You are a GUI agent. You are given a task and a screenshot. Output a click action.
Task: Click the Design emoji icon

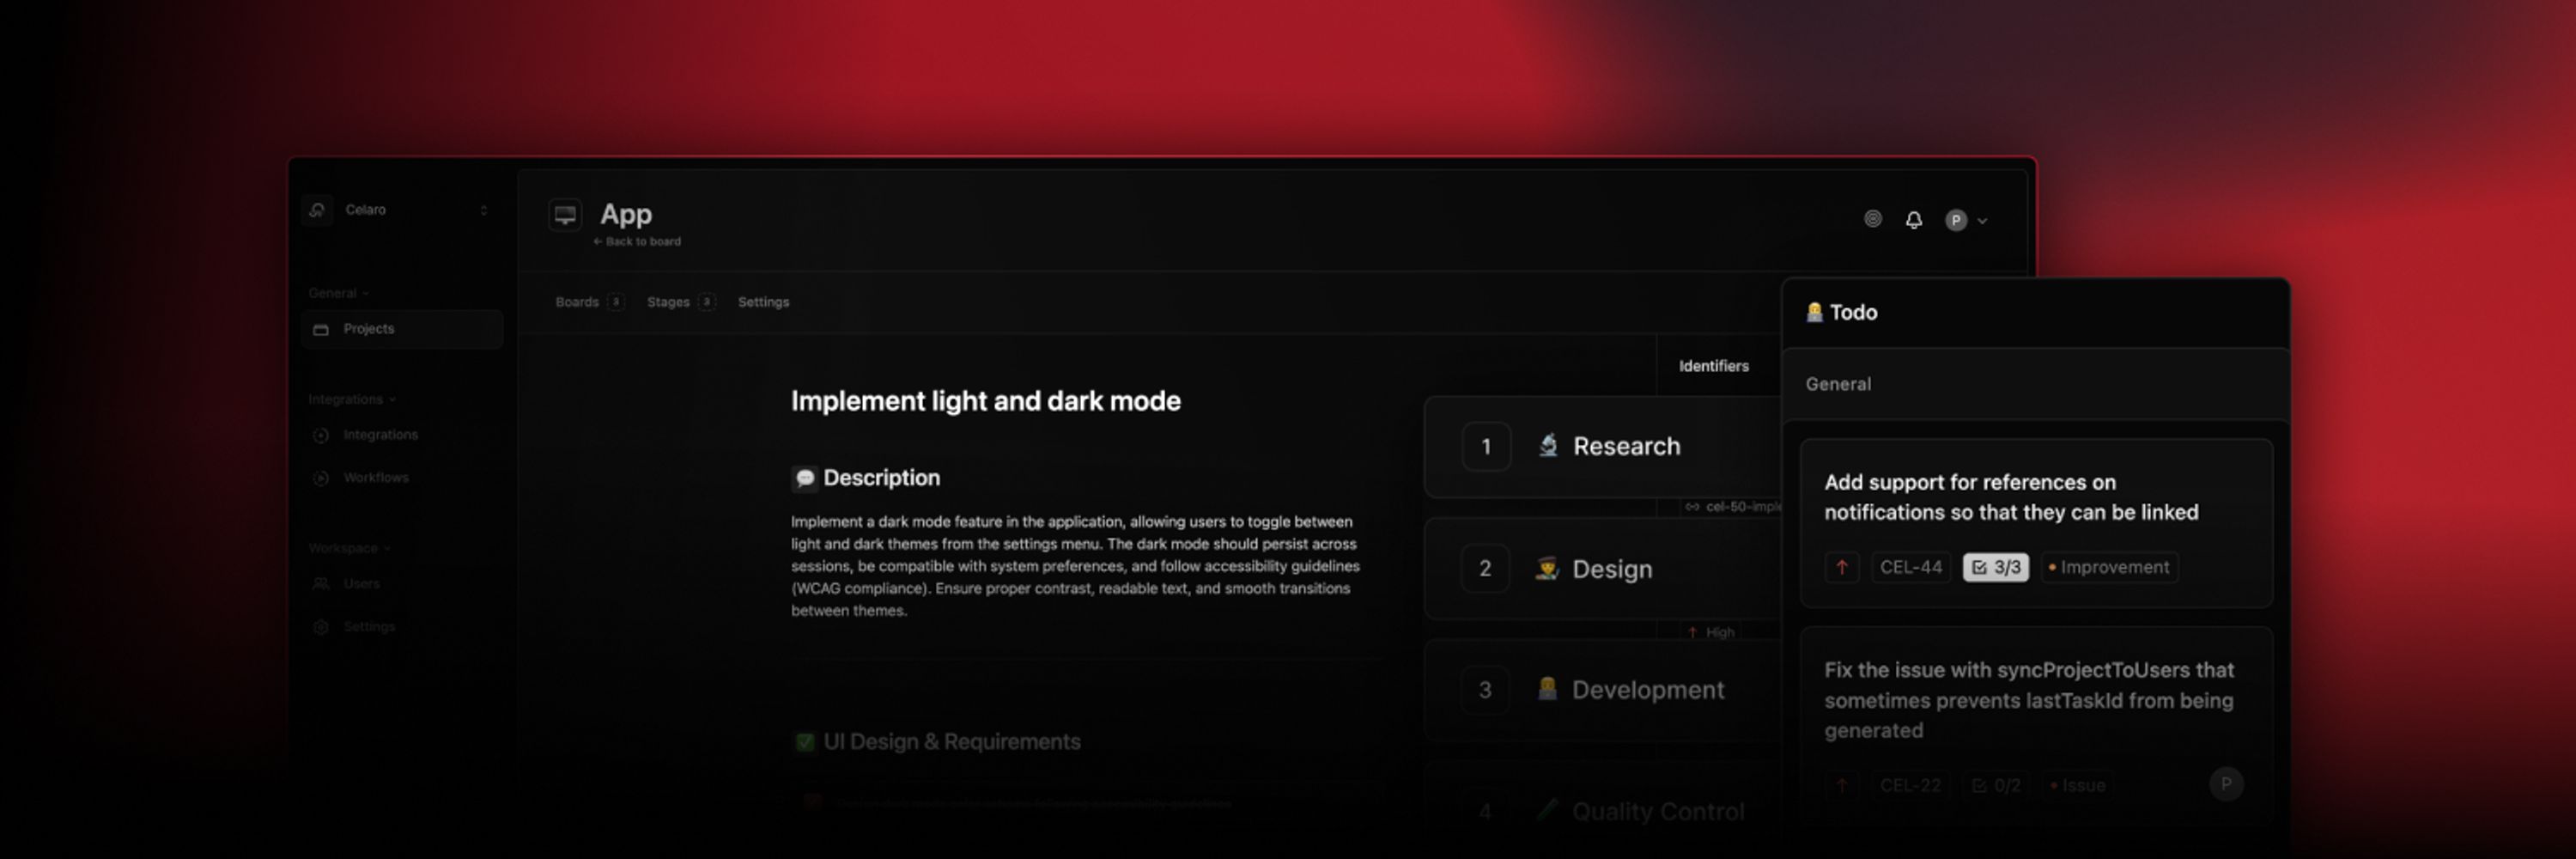click(x=1547, y=569)
